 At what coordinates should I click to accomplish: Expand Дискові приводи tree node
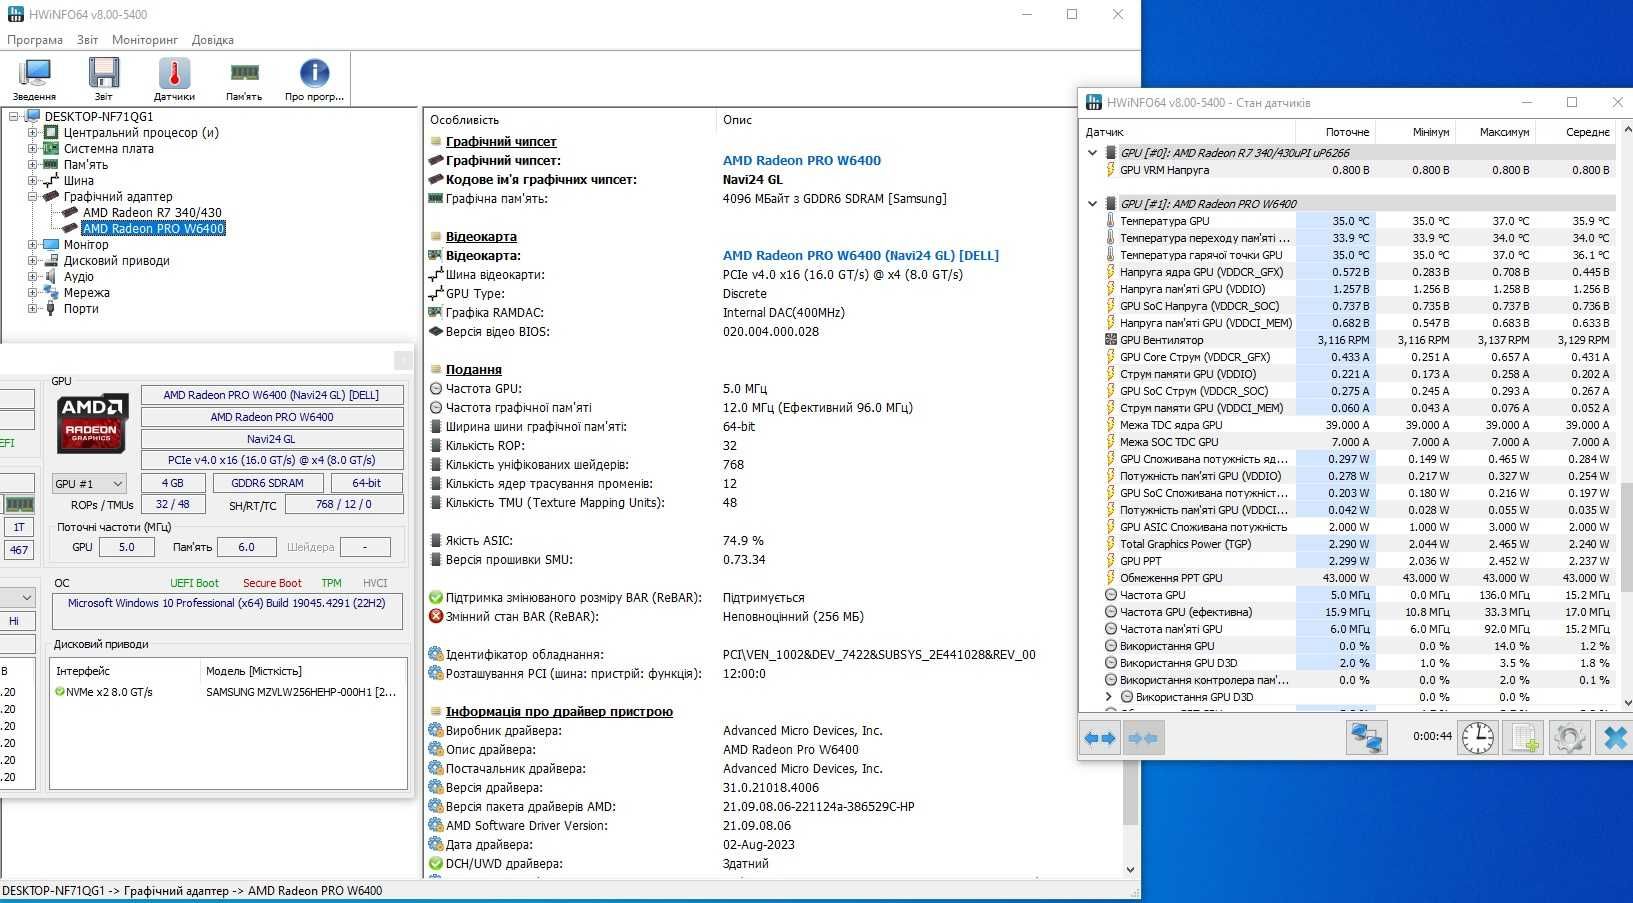(x=32, y=260)
